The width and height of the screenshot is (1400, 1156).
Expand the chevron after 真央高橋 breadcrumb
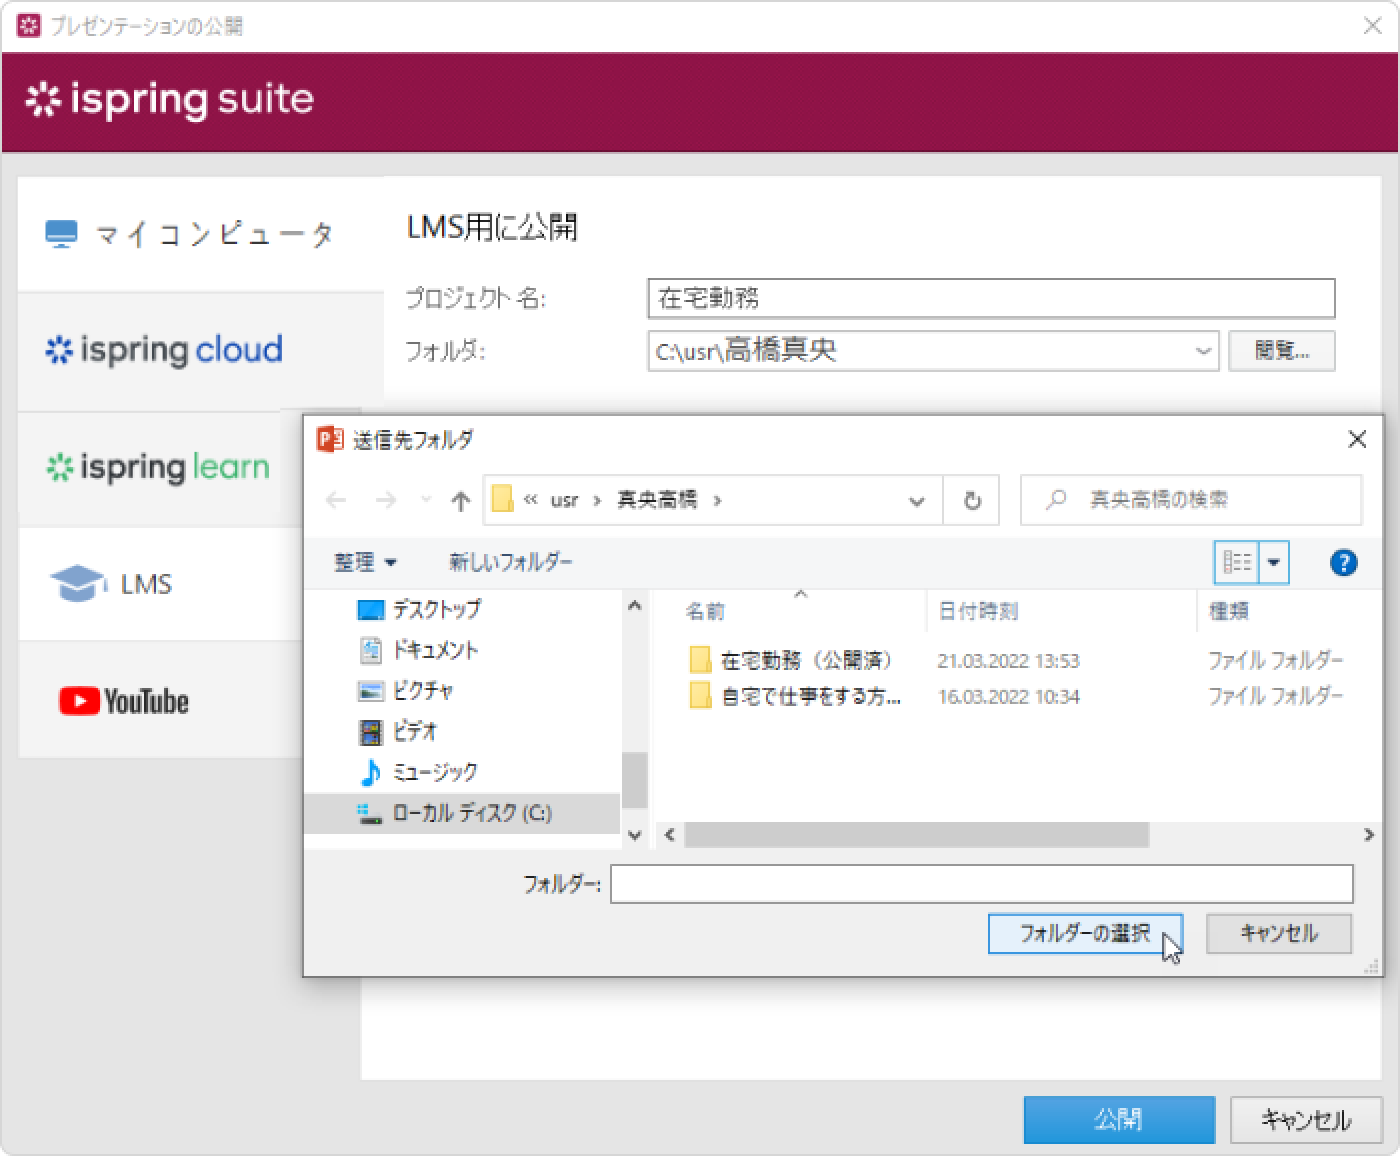click(717, 500)
